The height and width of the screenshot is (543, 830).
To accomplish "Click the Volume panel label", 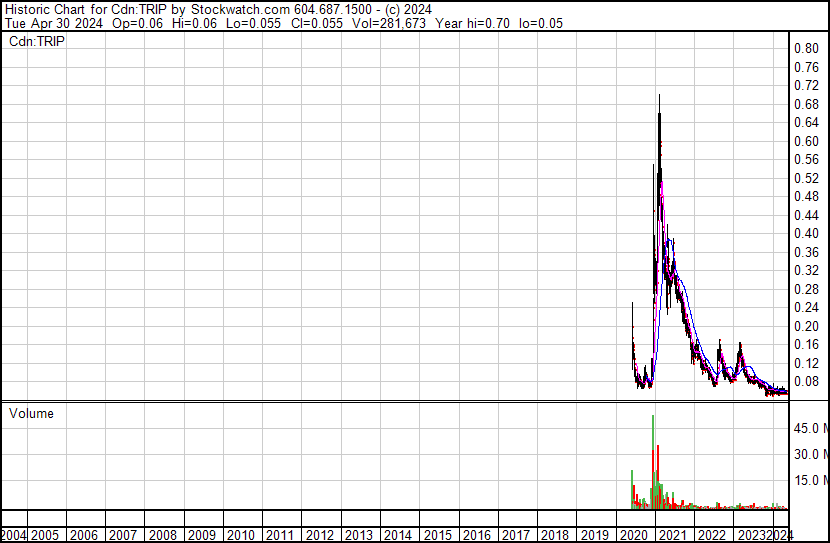I will coord(31,413).
